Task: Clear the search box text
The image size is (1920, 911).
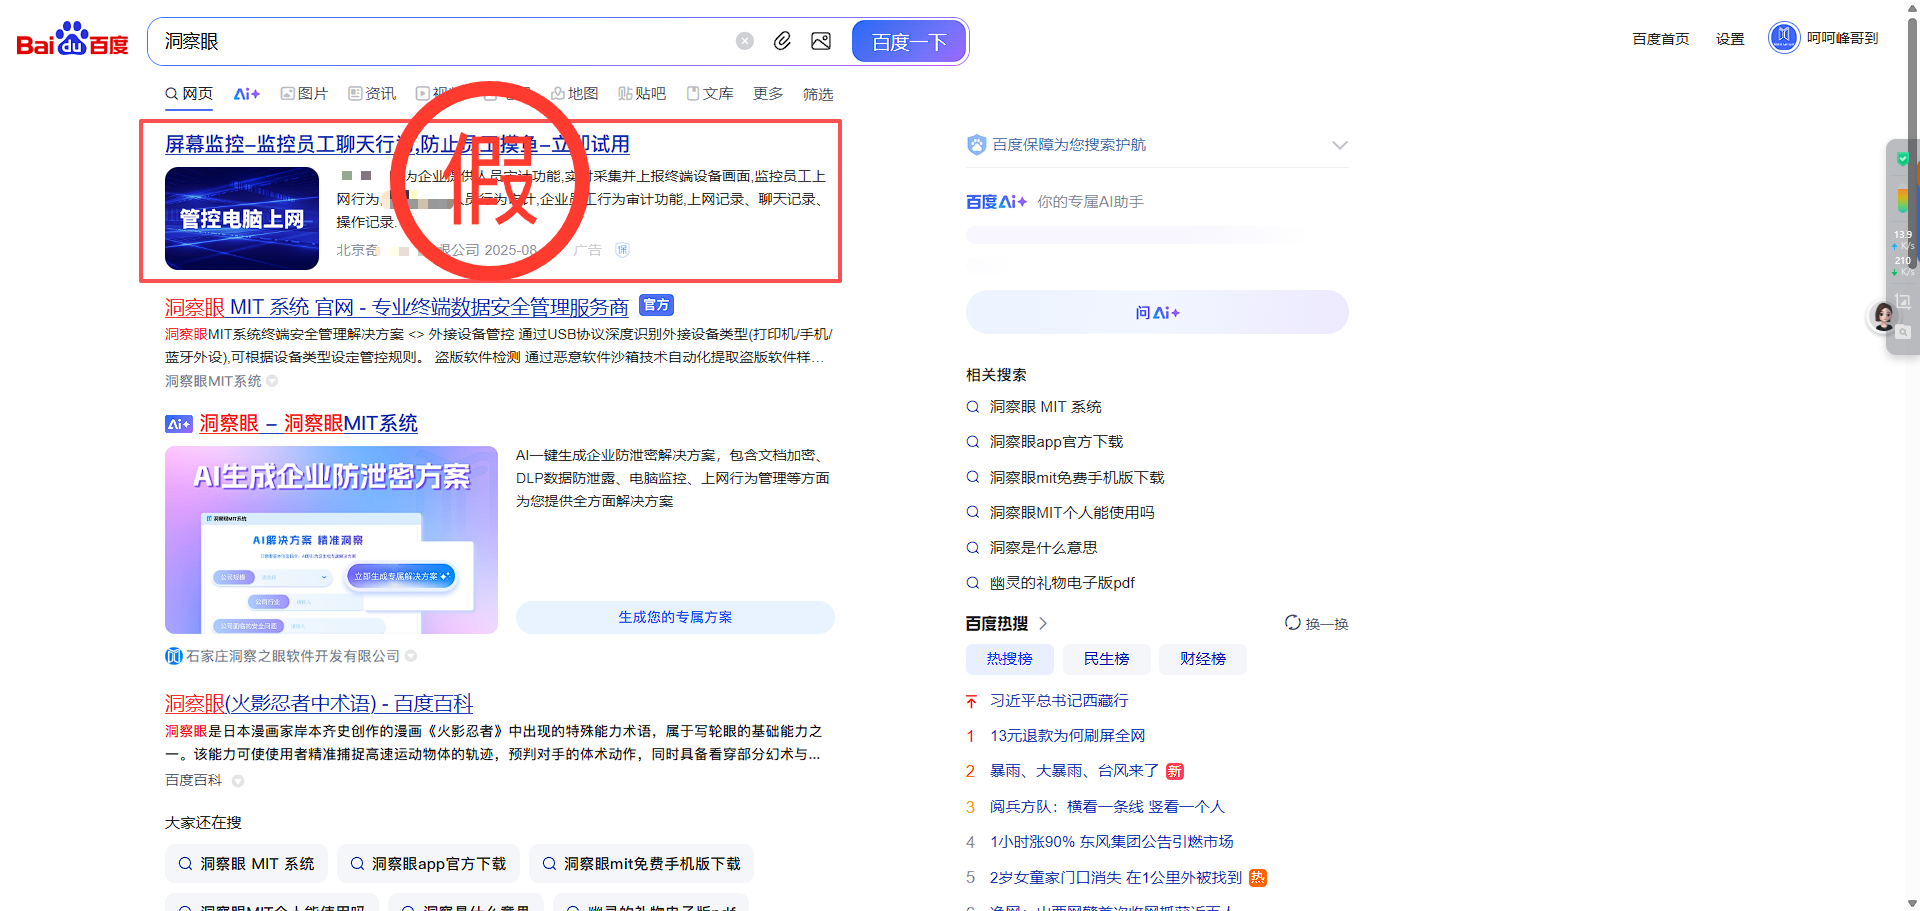Action: click(745, 41)
